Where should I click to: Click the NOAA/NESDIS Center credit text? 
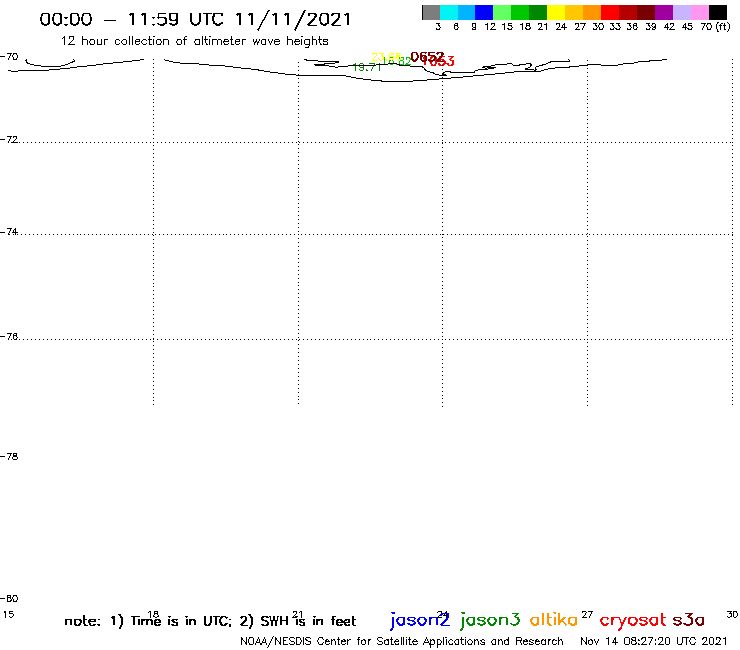402,641
